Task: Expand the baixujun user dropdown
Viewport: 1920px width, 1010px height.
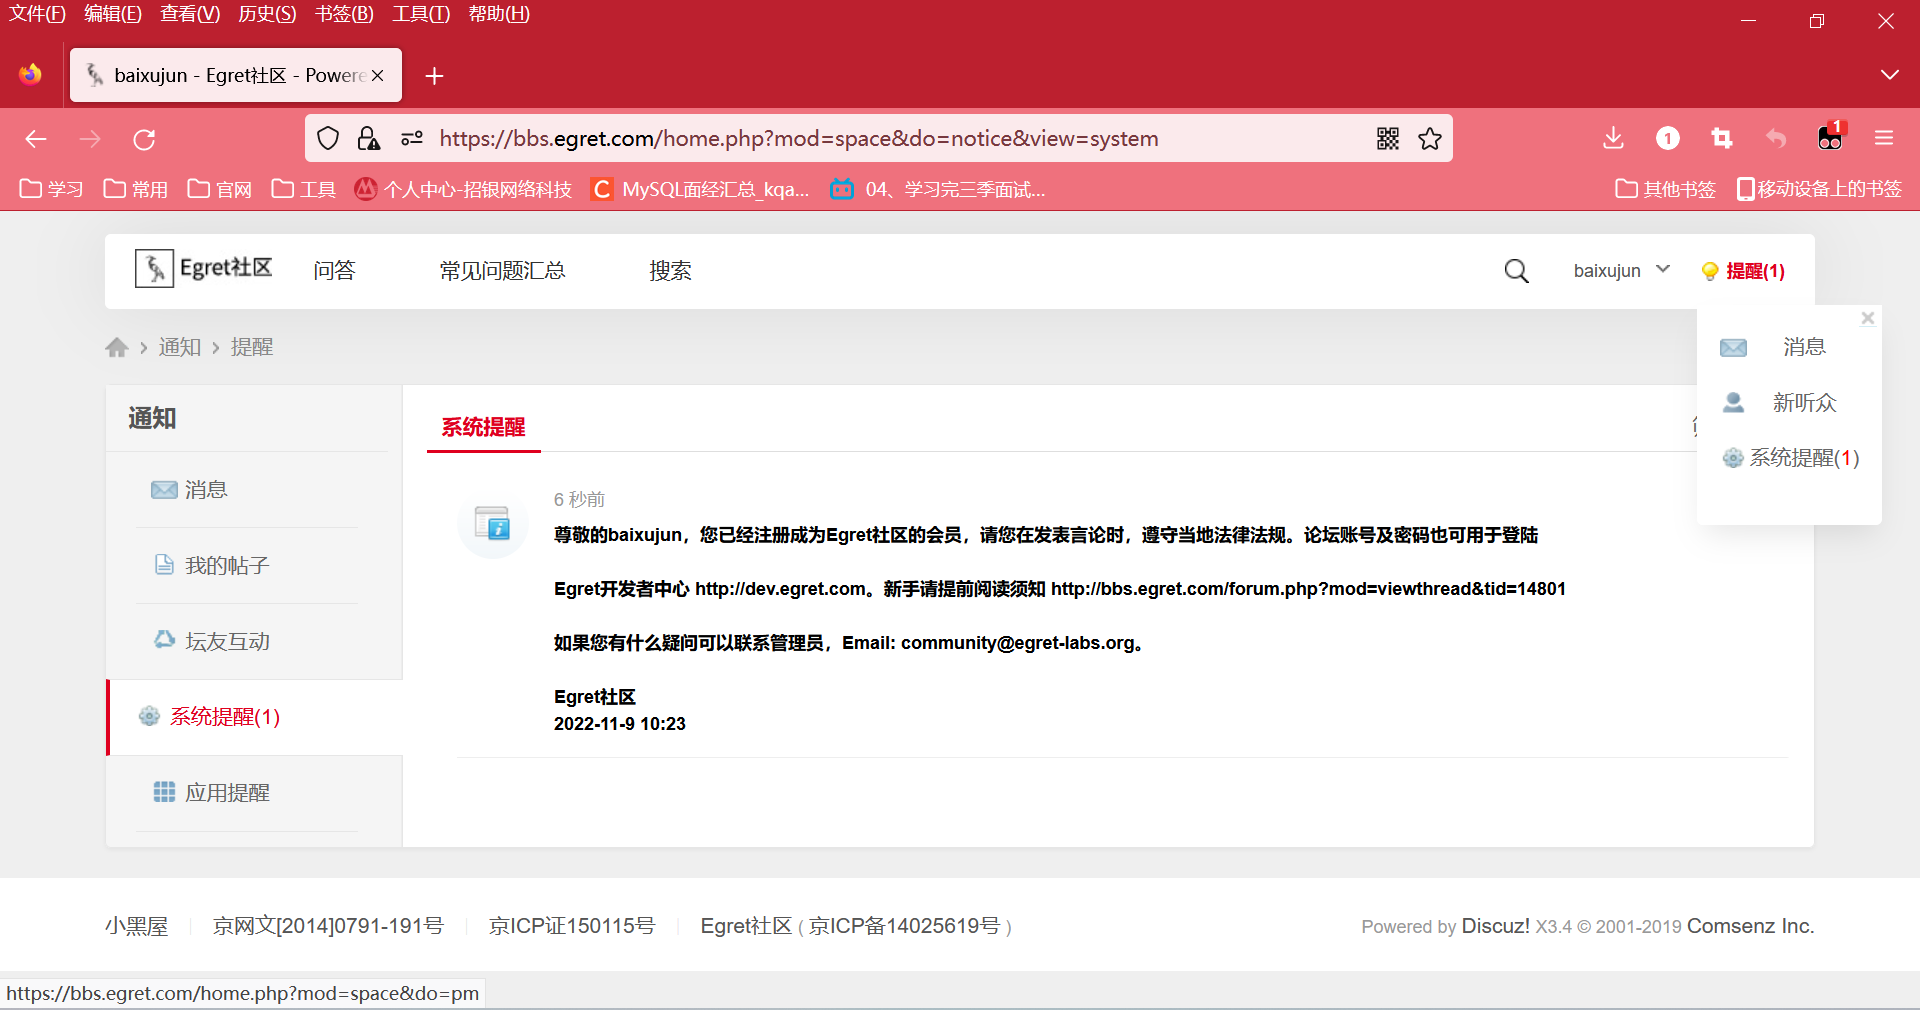Action: (1621, 270)
